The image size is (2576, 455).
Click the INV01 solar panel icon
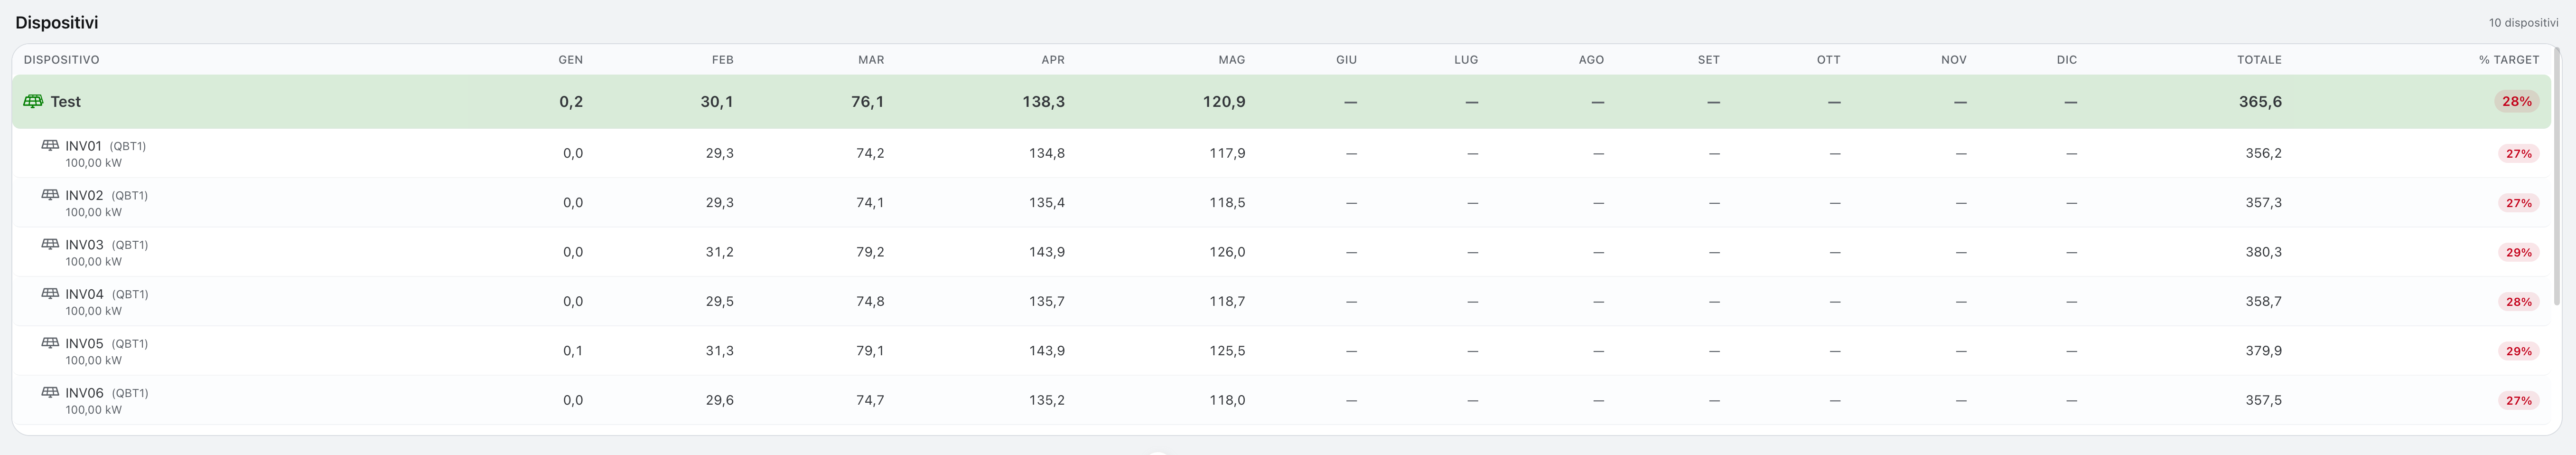(50, 145)
